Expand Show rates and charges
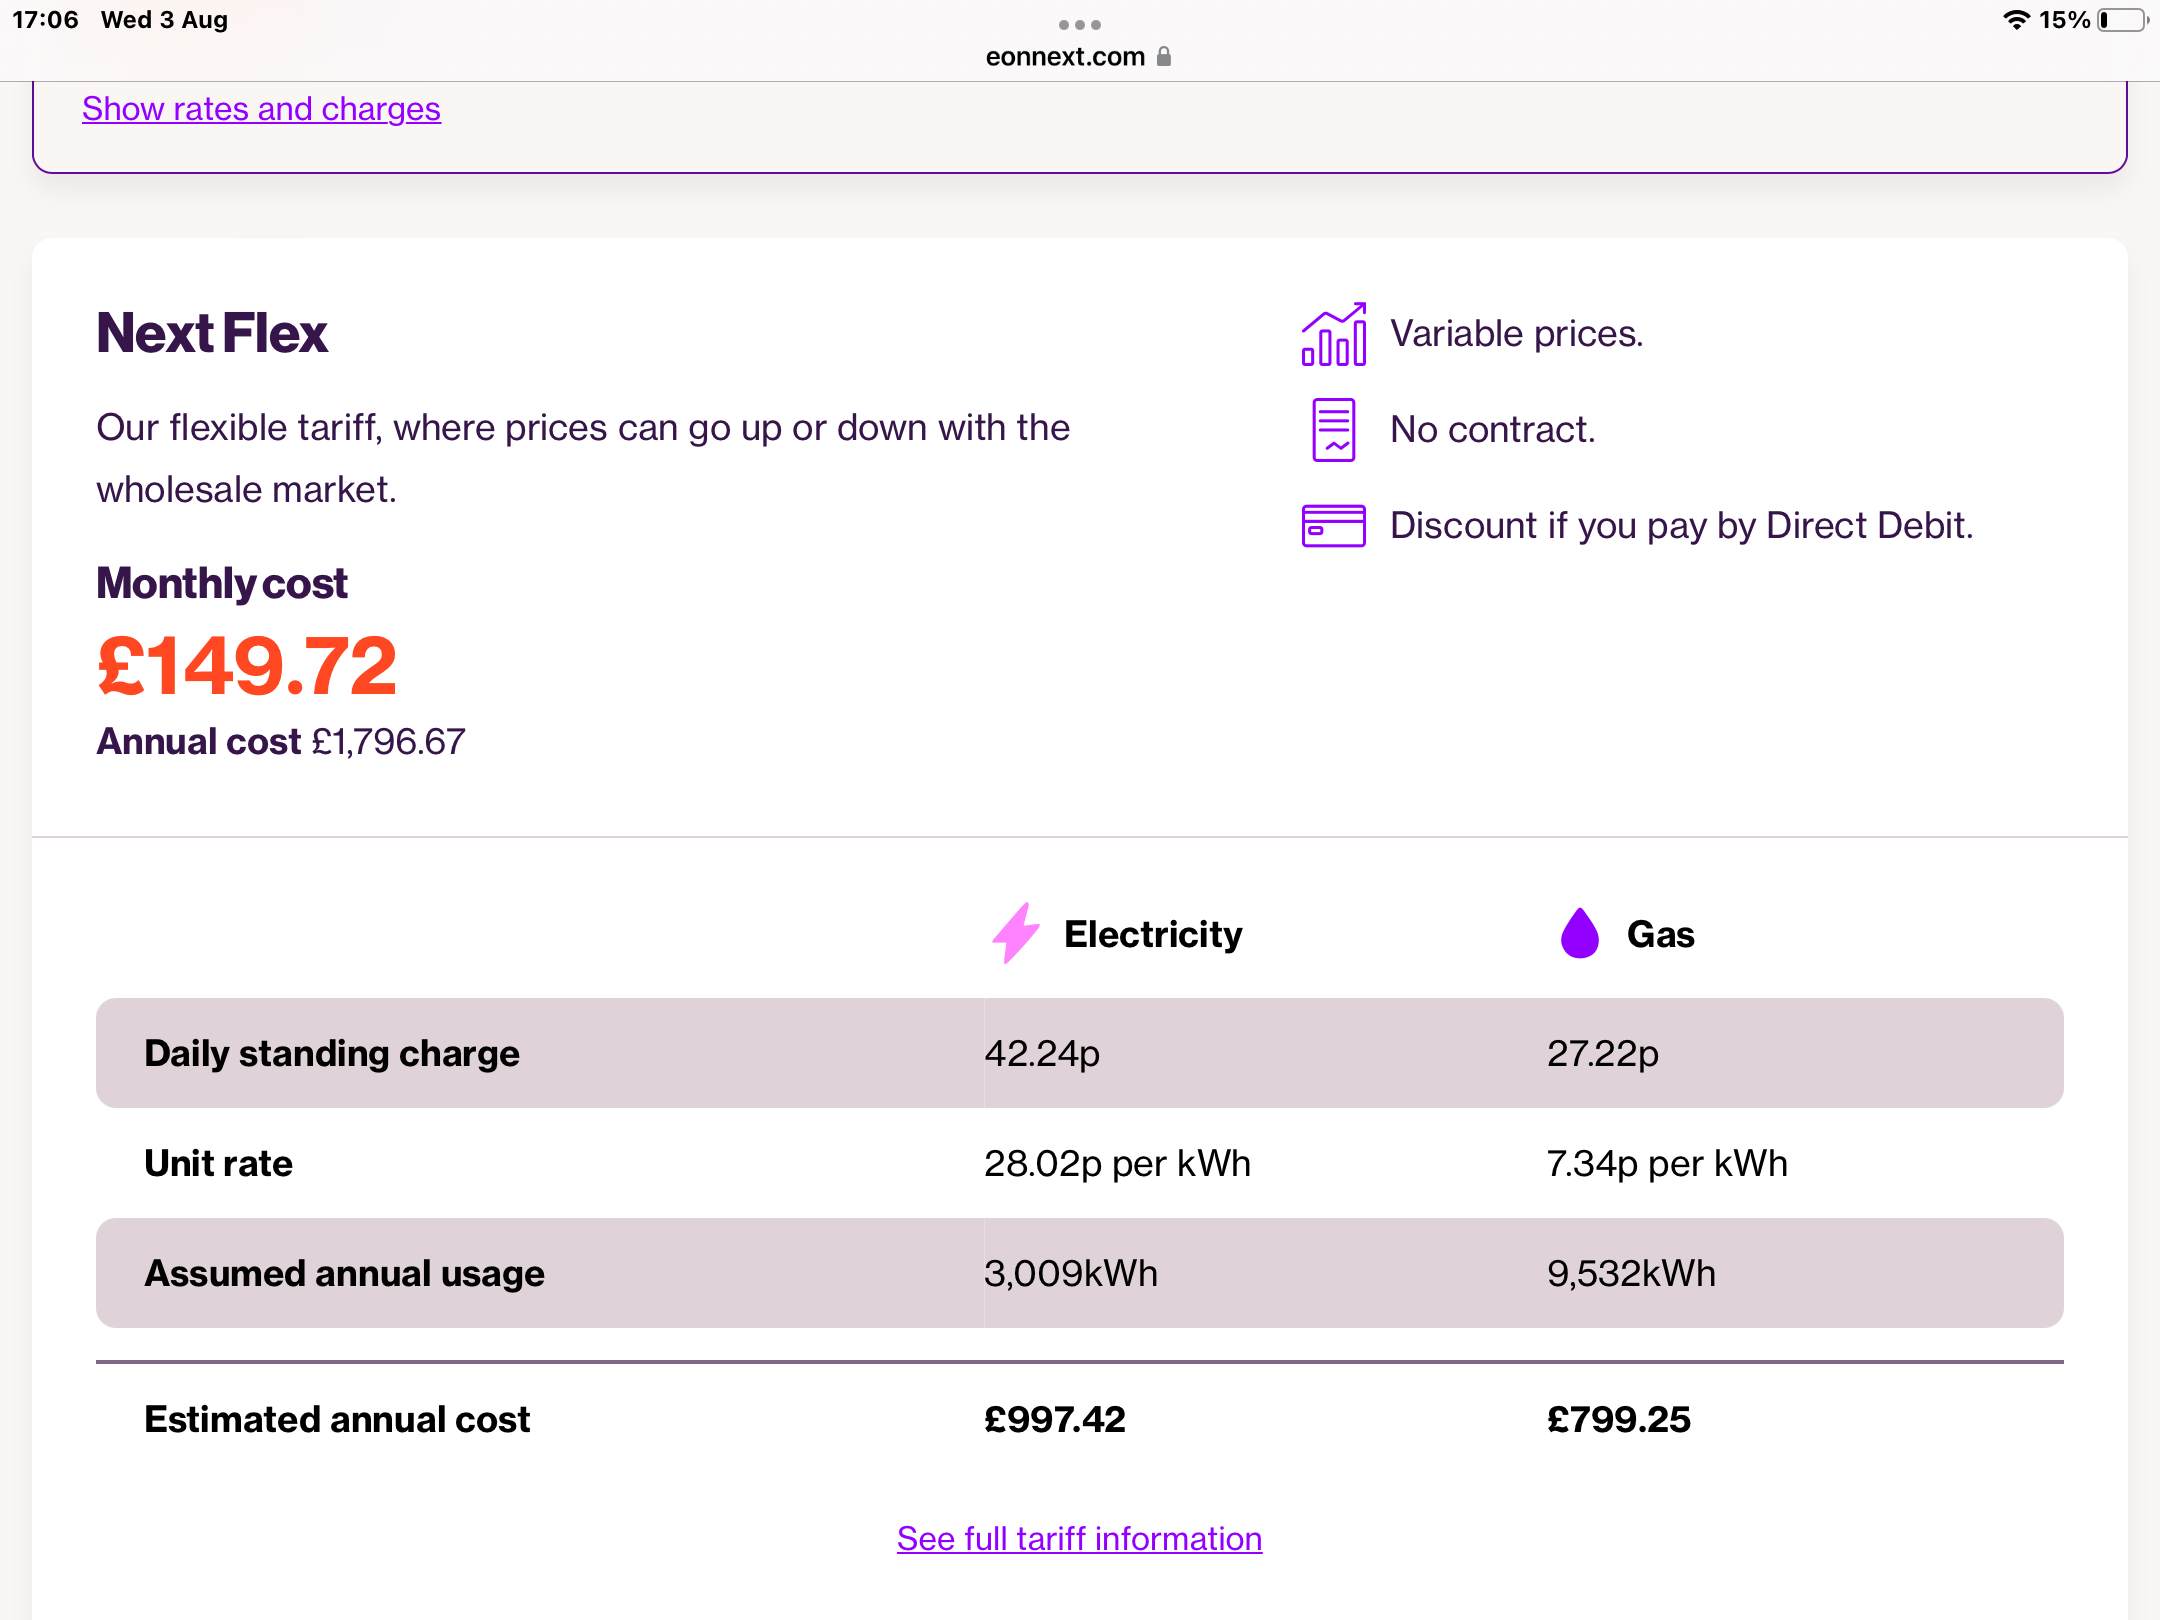 (261, 108)
